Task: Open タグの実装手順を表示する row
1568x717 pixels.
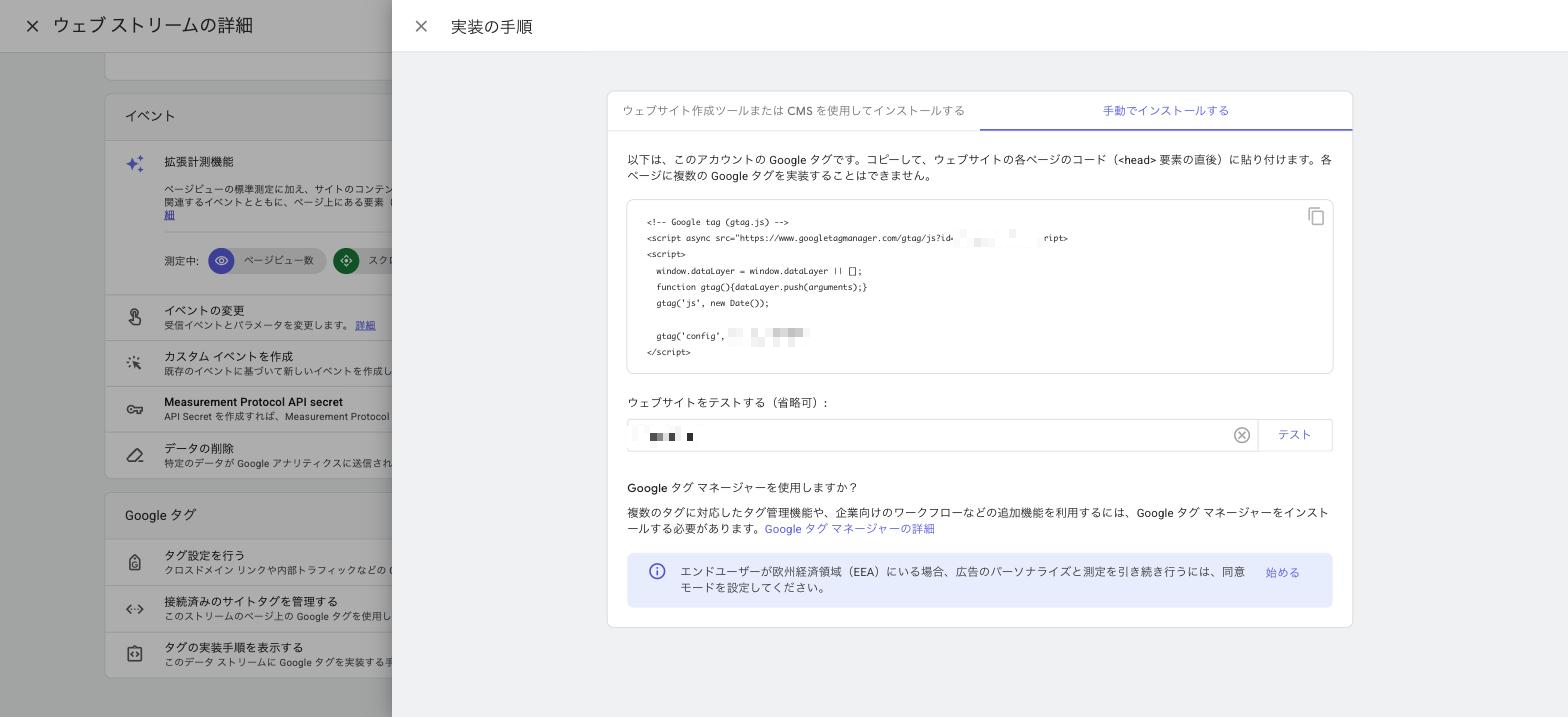Action: click(x=248, y=654)
